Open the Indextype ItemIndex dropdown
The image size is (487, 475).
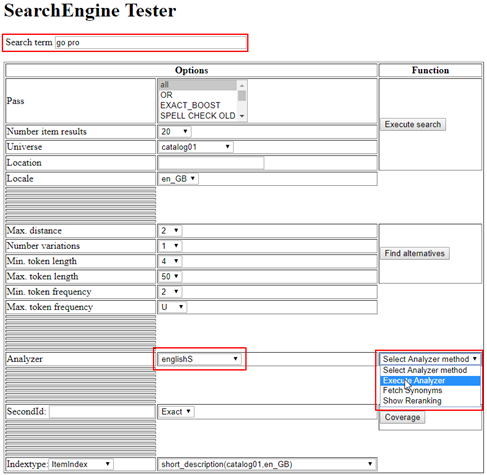pos(81,464)
